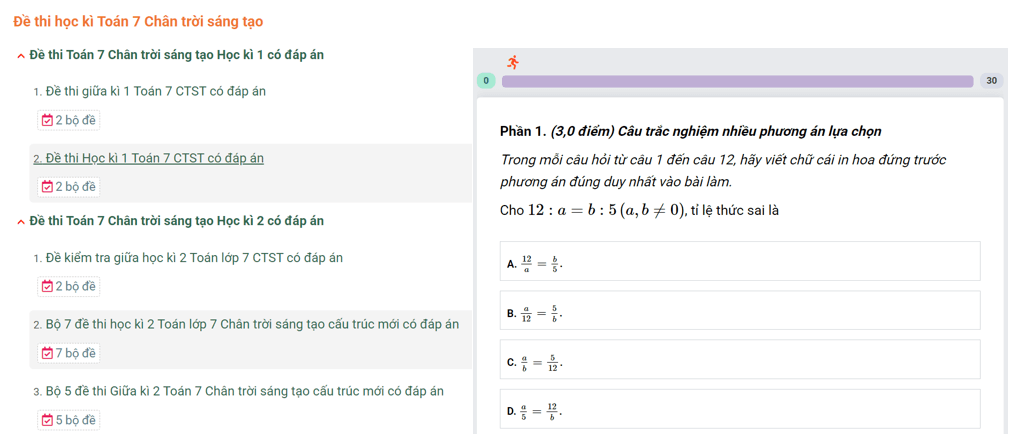Click calendar icon under giữa học kì 2
The height and width of the screenshot is (443, 1016).
(x=47, y=286)
